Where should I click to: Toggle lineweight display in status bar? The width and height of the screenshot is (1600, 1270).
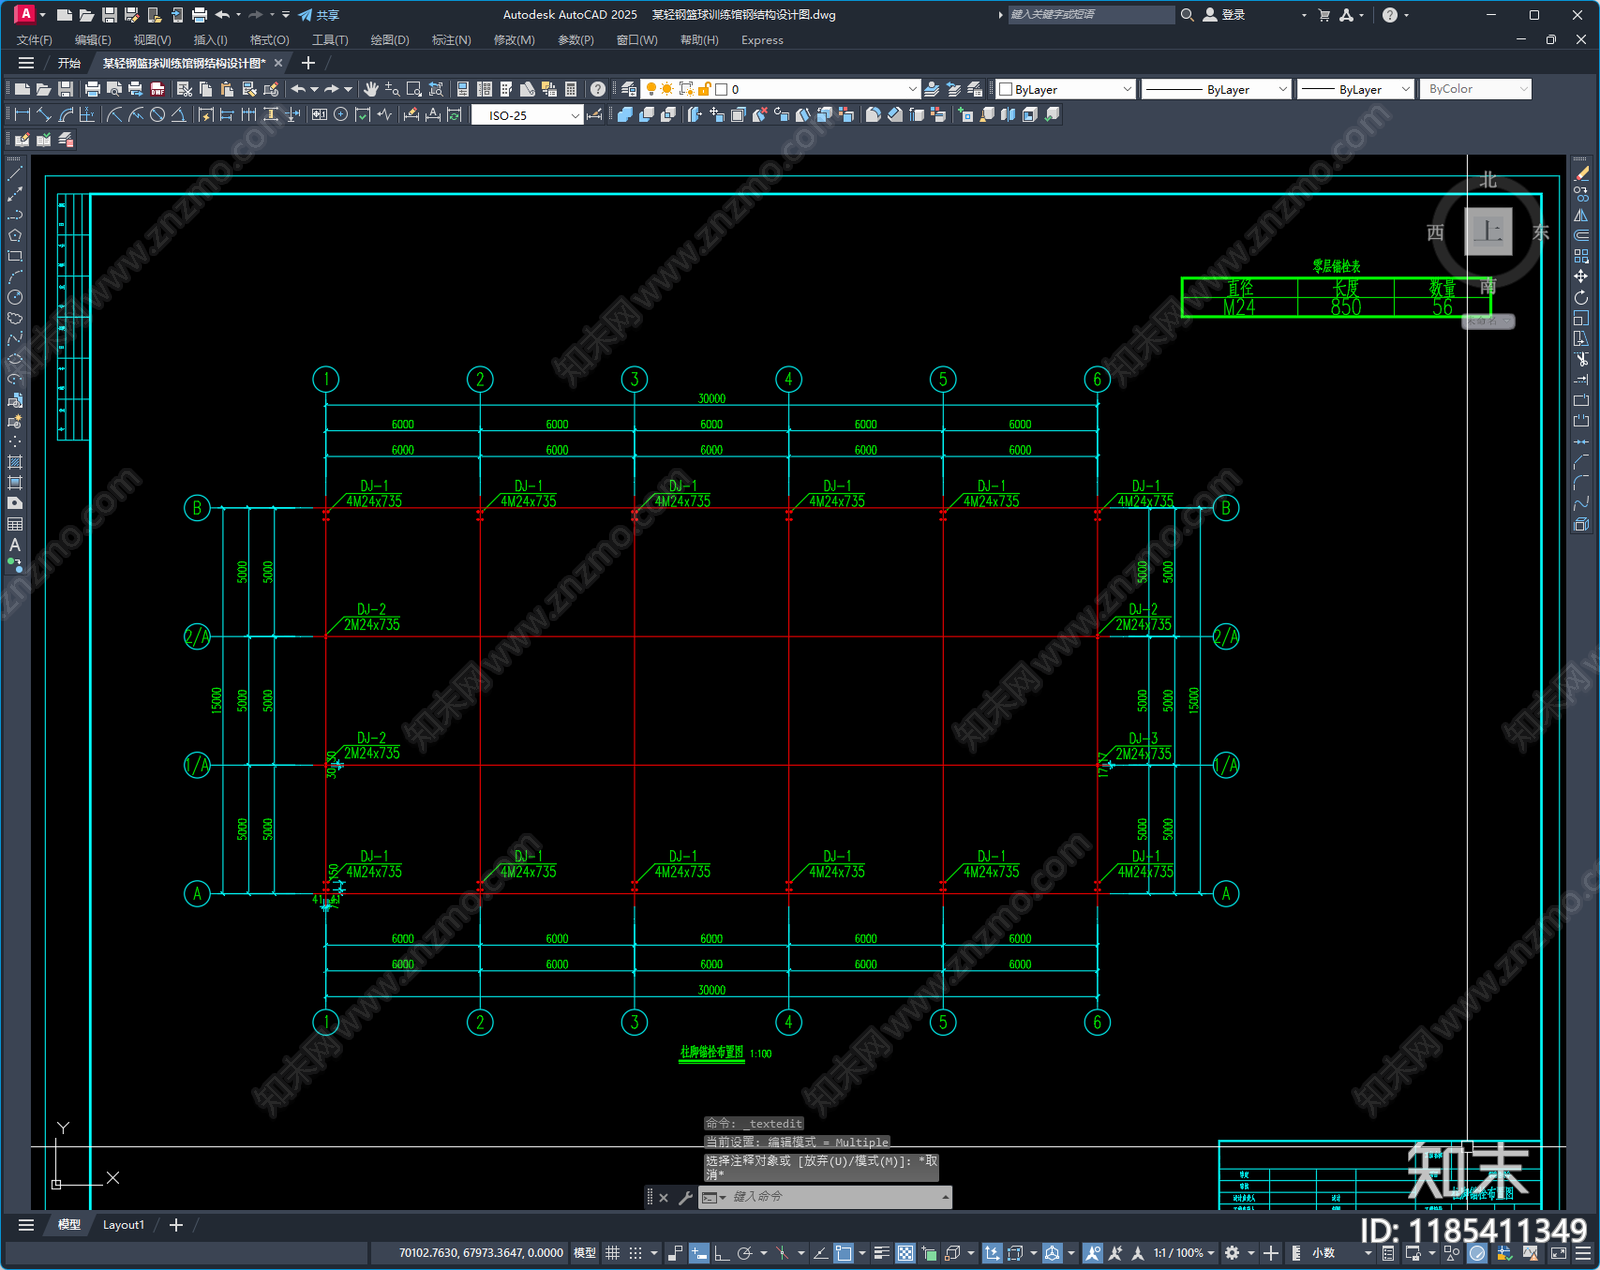click(x=881, y=1253)
